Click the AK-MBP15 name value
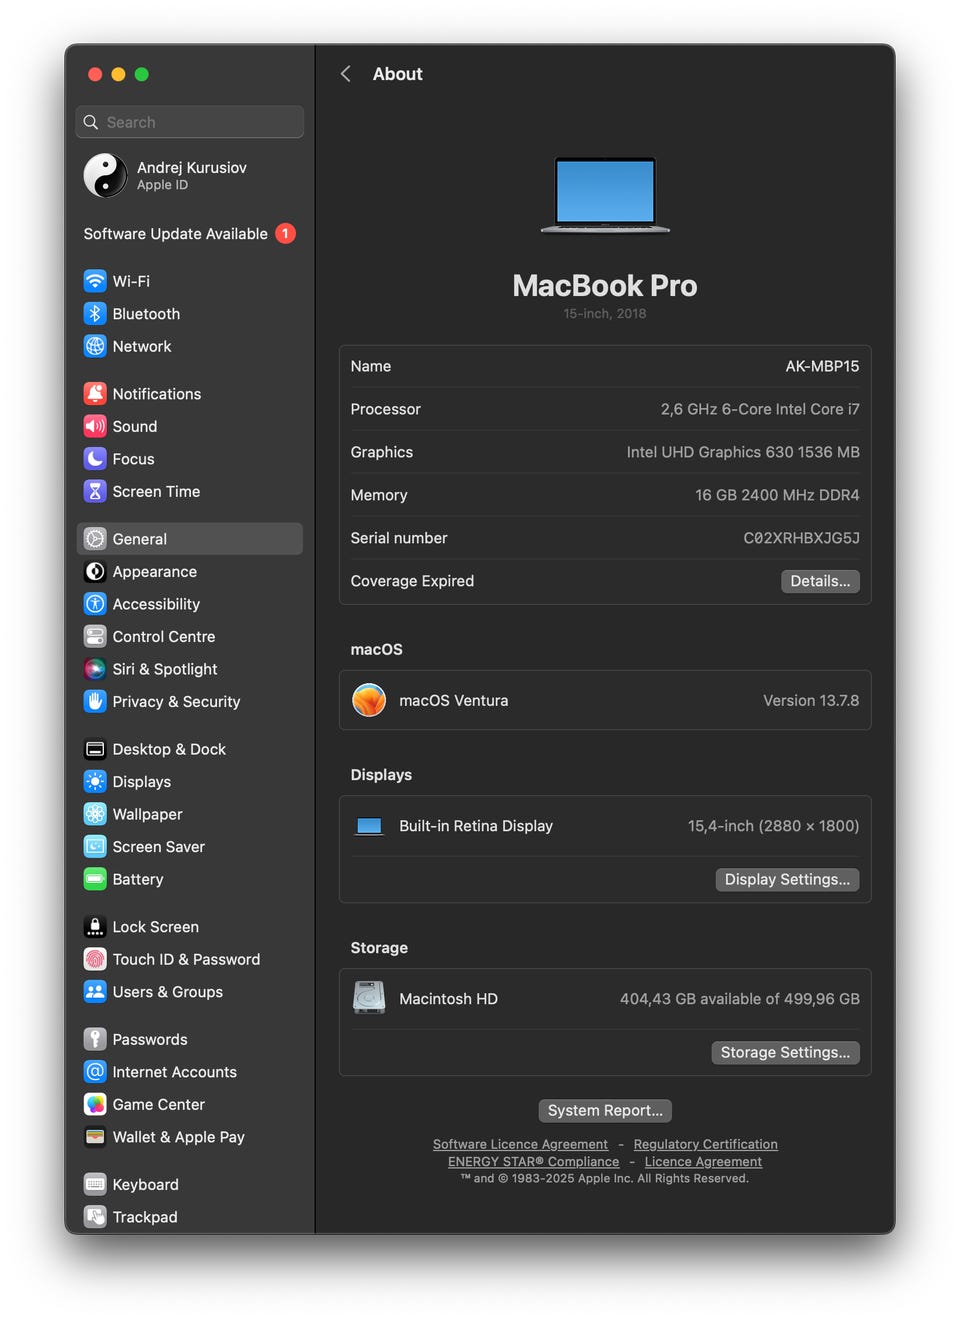Image resolution: width=960 pixels, height=1320 pixels. [822, 366]
